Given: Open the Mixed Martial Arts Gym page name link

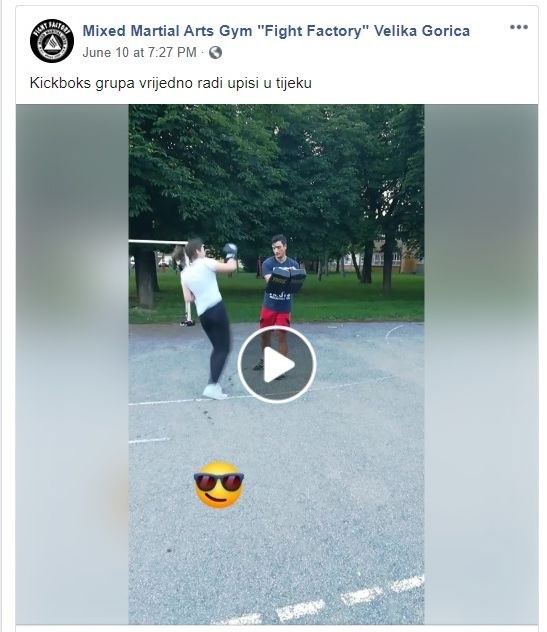Looking at the screenshot, I should click(x=276, y=31).
